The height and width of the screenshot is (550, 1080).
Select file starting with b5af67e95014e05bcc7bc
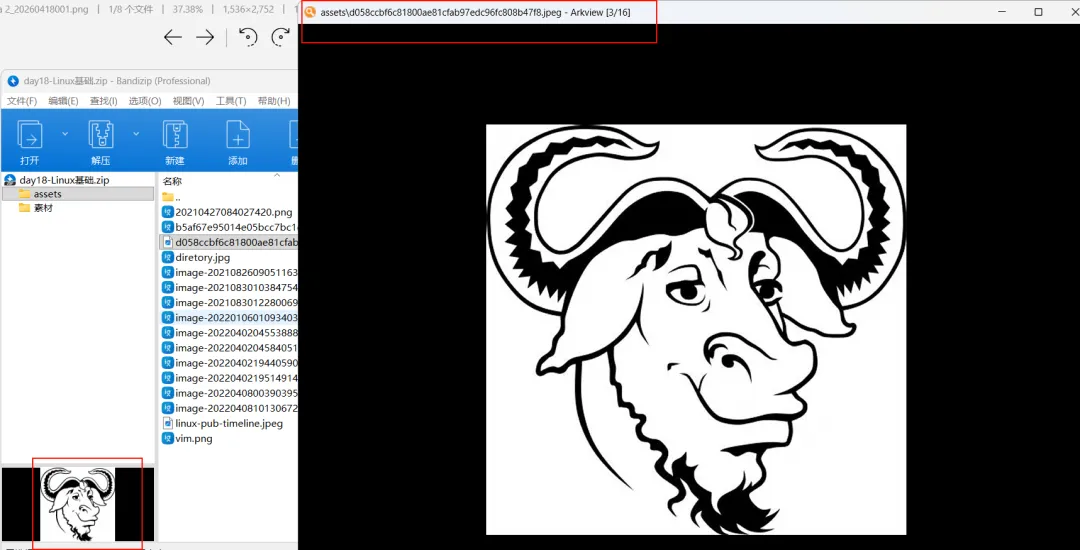click(236, 227)
